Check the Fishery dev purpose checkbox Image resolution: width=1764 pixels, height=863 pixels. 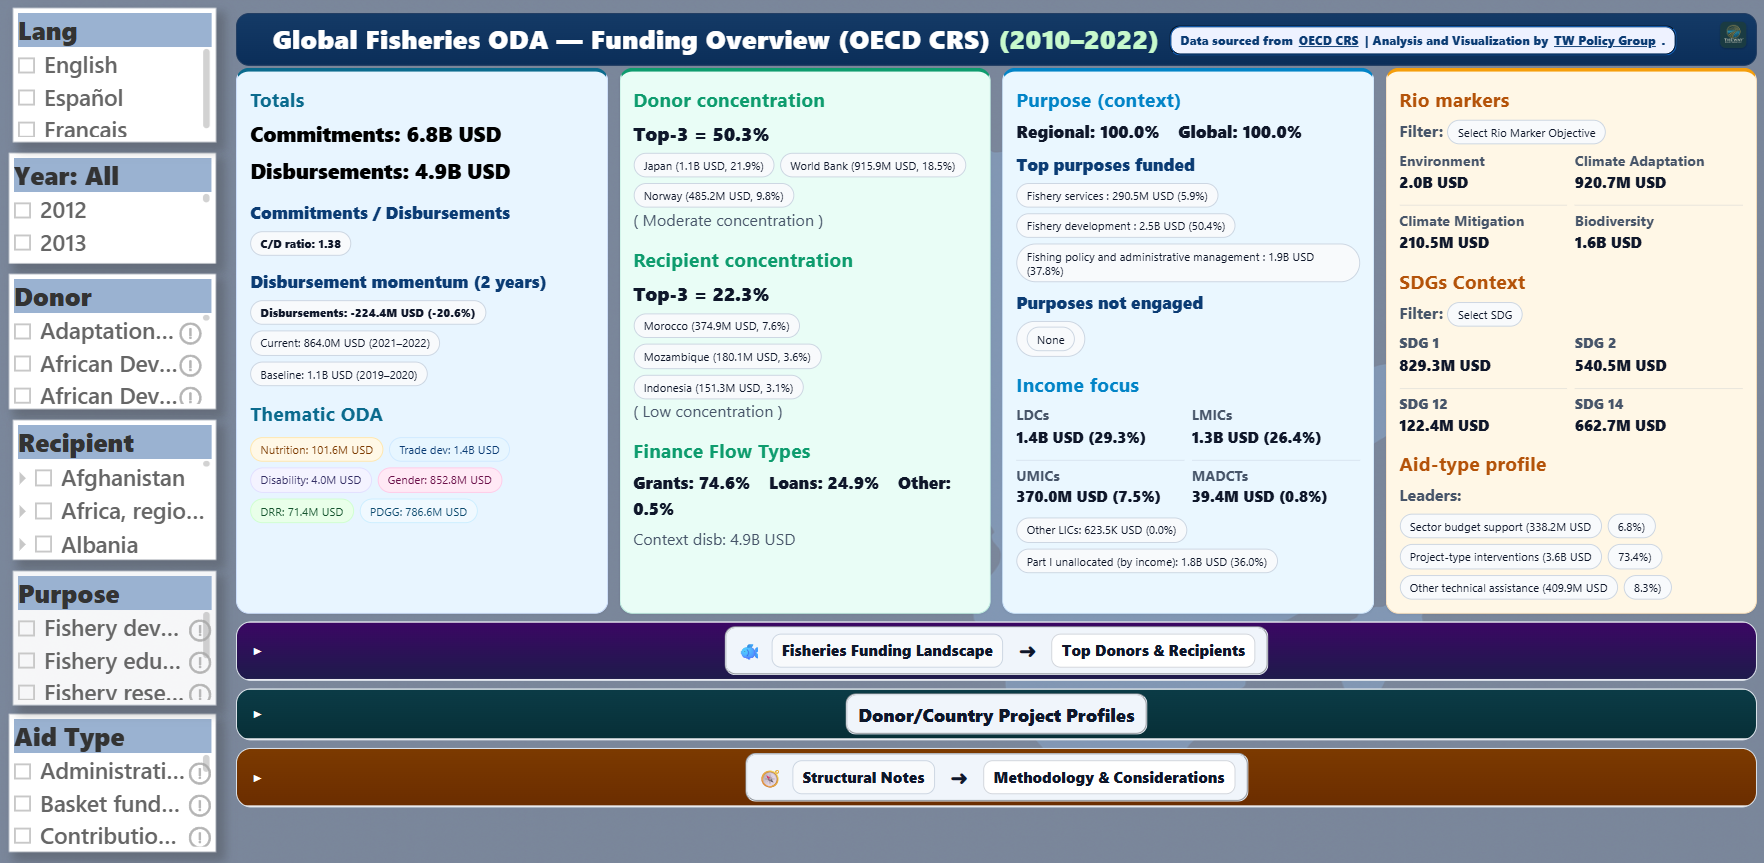pyautogui.click(x=27, y=628)
